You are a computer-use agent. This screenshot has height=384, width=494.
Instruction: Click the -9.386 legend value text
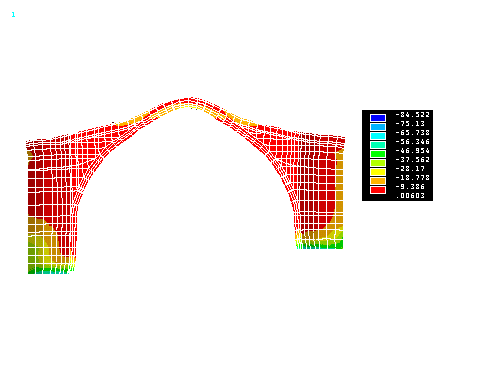[x=410, y=187]
